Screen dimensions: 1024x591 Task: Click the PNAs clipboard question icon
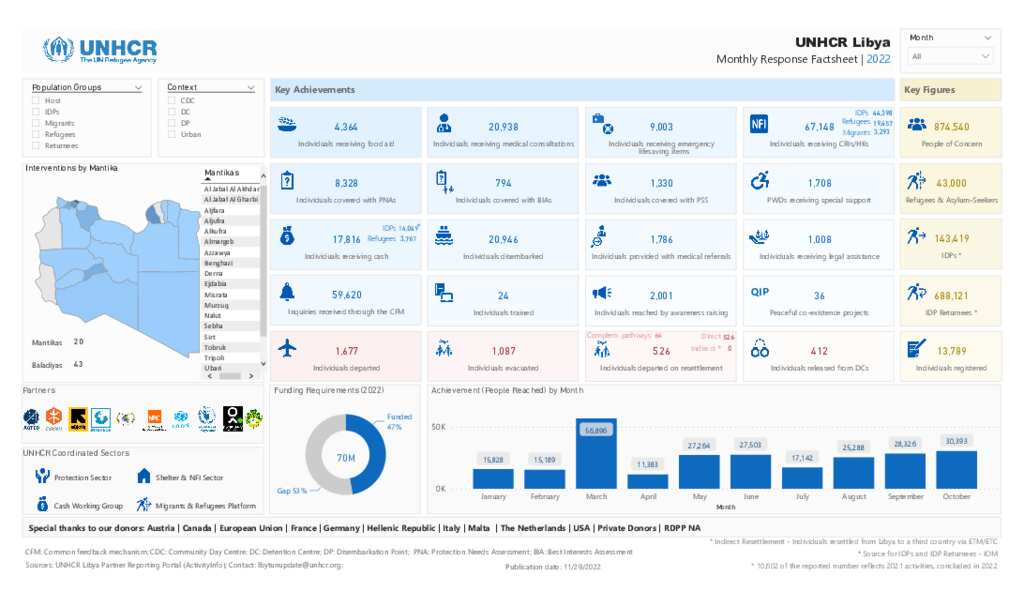point(287,180)
